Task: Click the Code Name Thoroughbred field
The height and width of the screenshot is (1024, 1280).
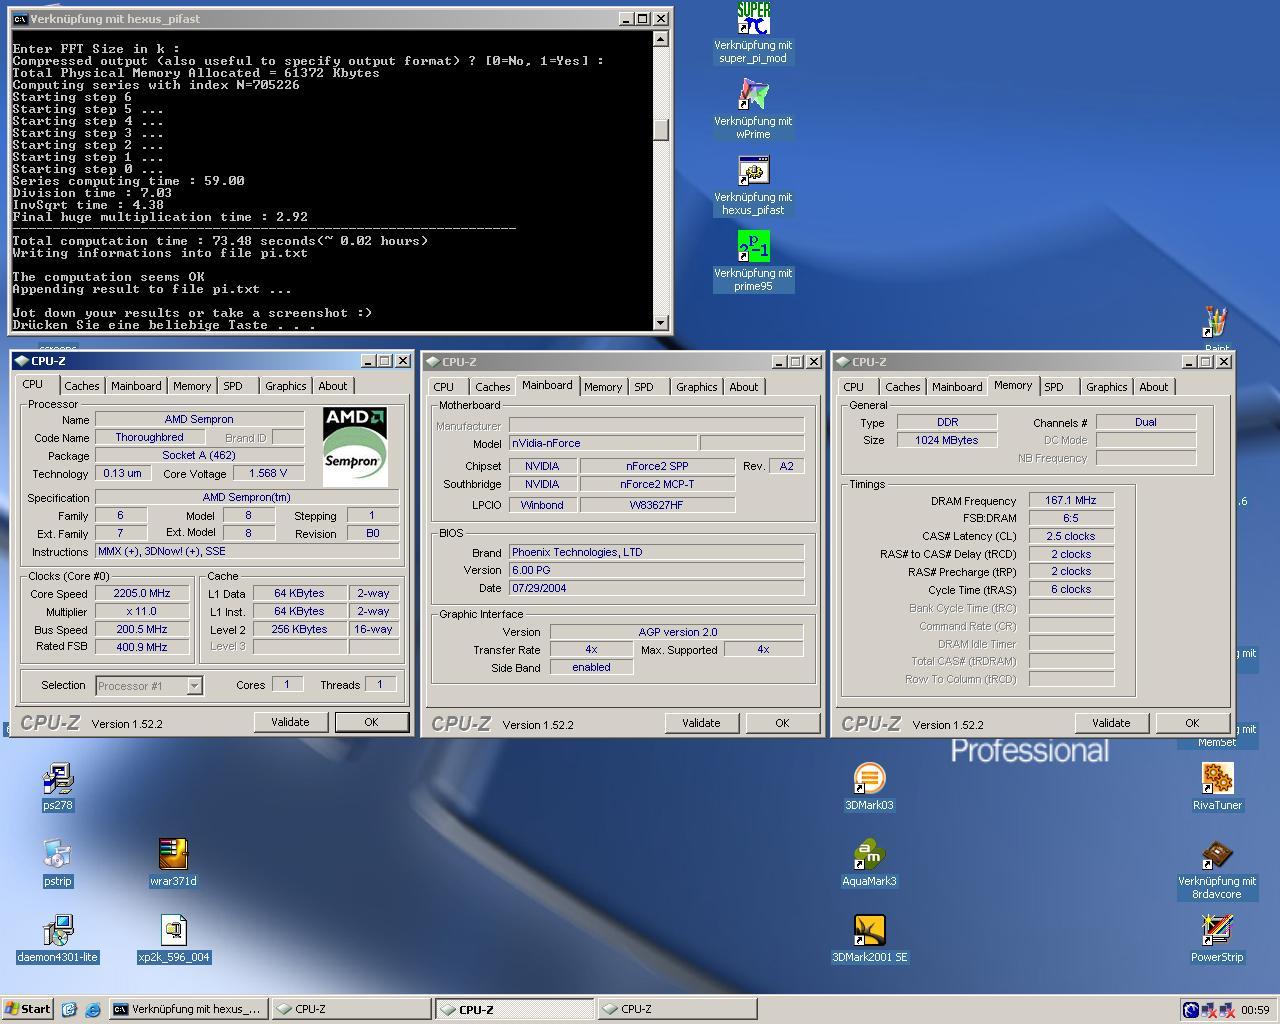Action: 149,437
